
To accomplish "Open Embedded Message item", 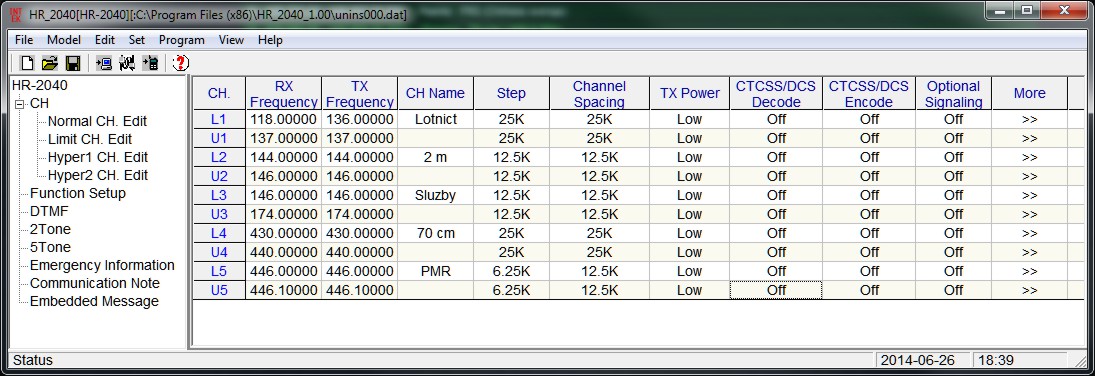I will (x=94, y=301).
